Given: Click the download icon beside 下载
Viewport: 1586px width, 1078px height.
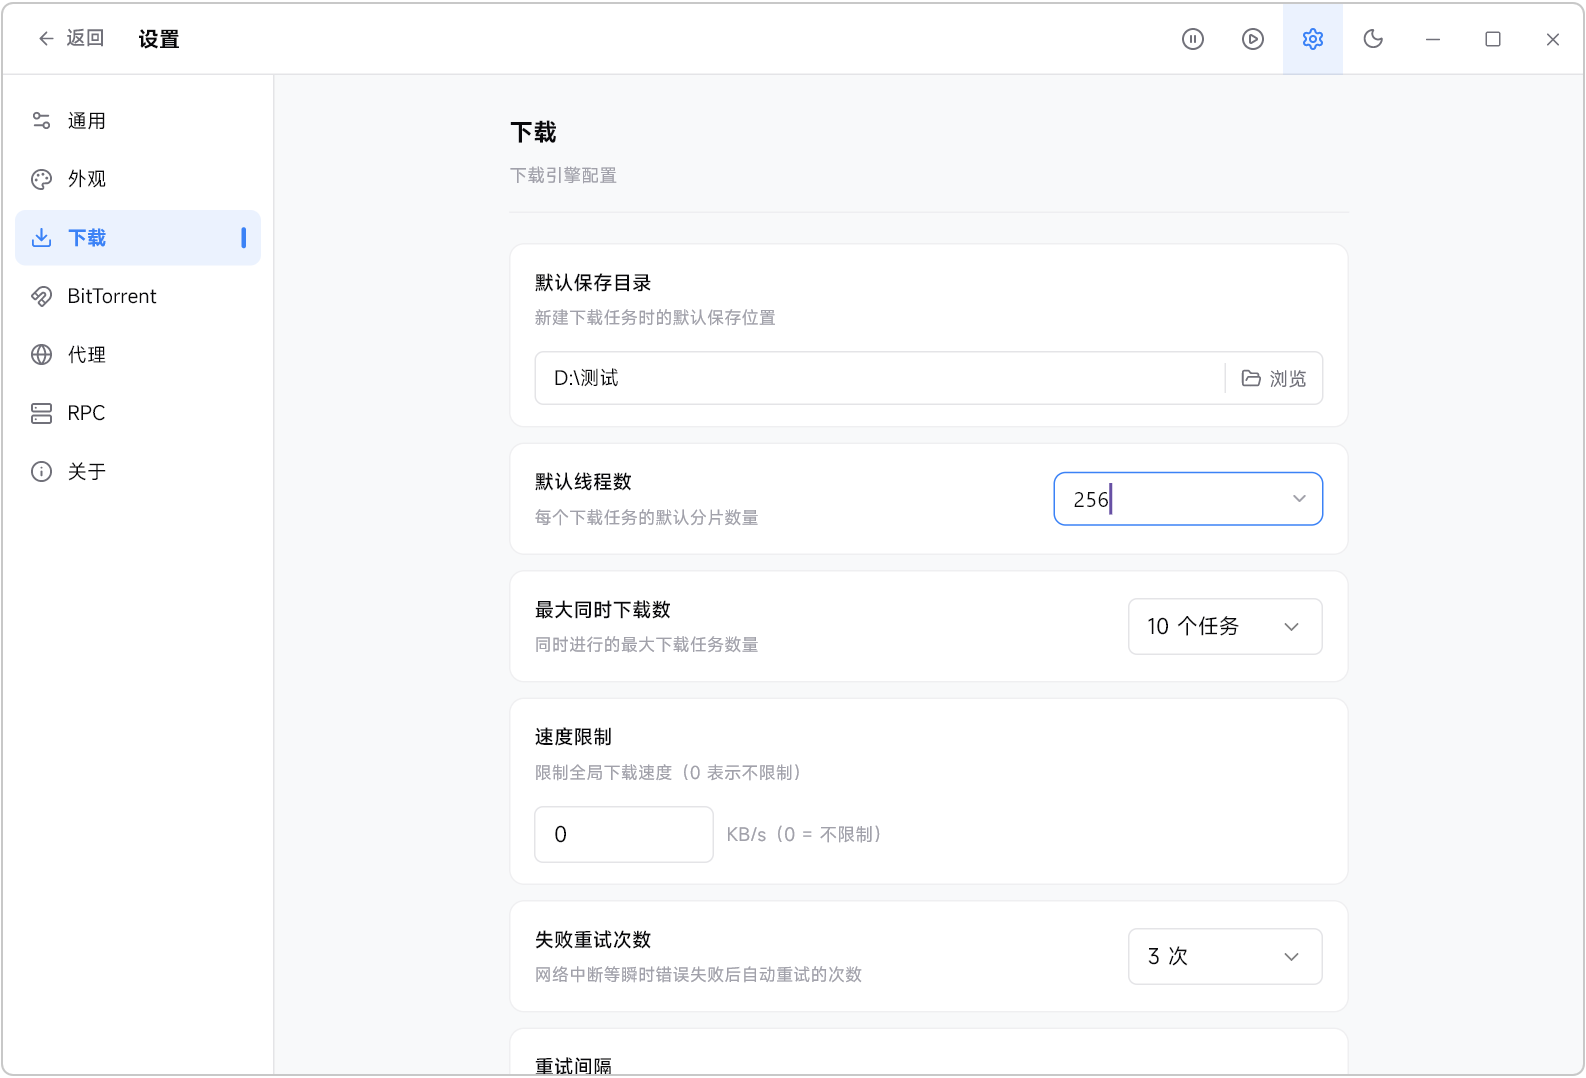Looking at the screenshot, I should pyautogui.click(x=41, y=238).
